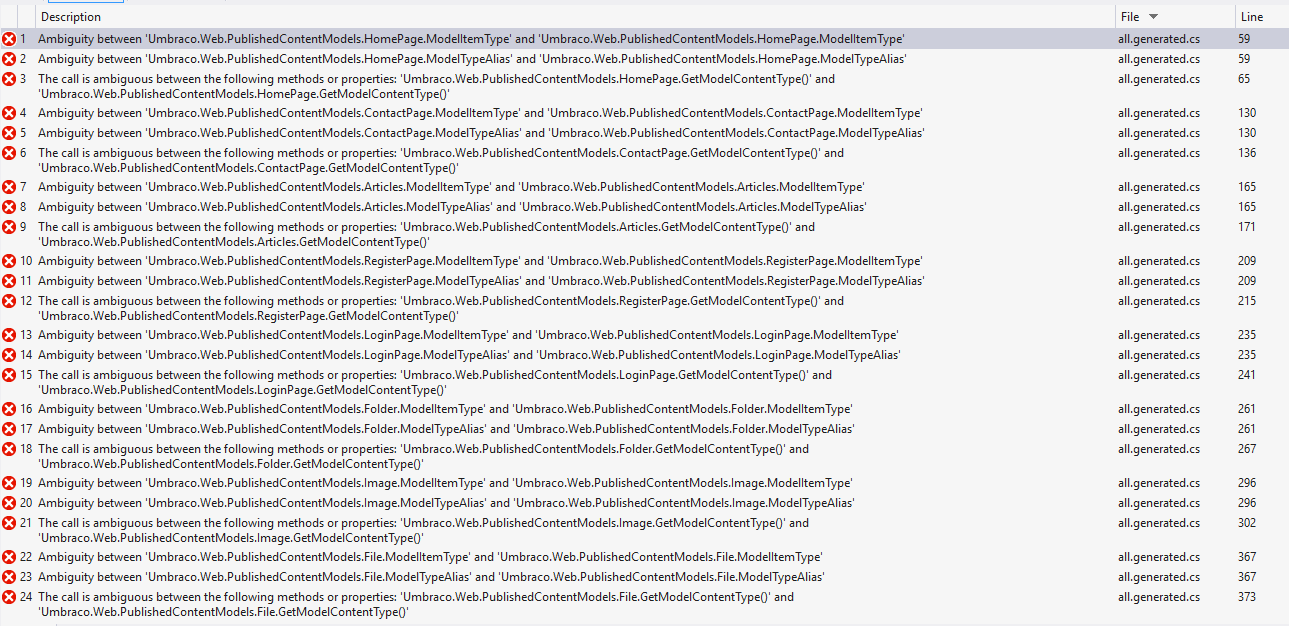Select HomePage.ModelTypeAlias ambiguity error description
1289x626 pixels.
tap(472, 59)
